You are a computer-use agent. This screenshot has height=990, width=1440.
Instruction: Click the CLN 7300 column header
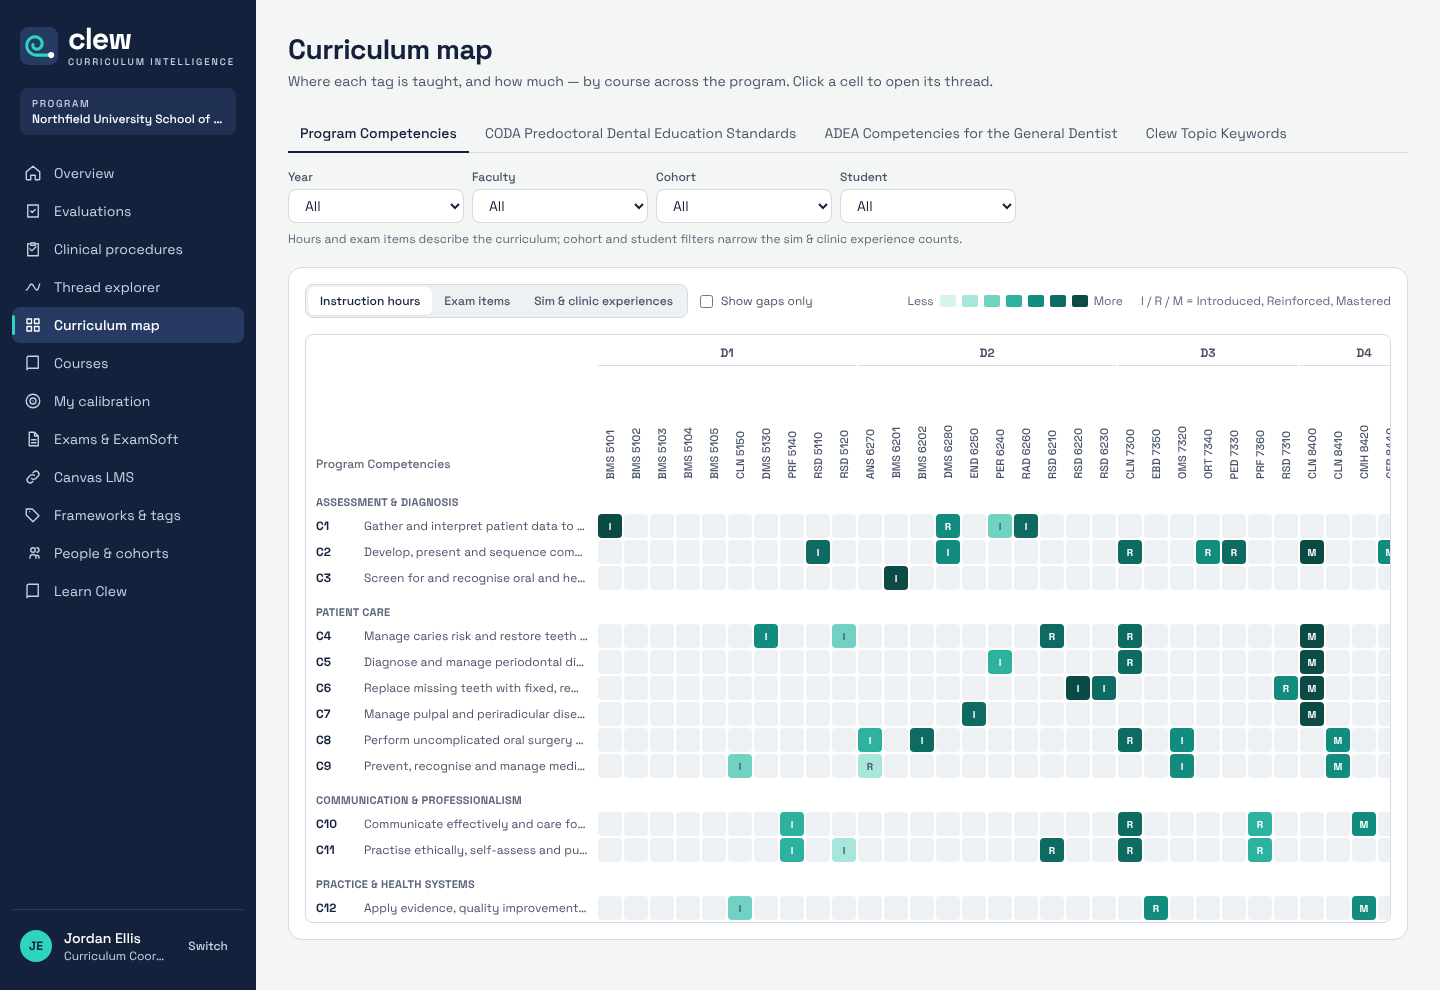pyautogui.click(x=1130, y=454)
